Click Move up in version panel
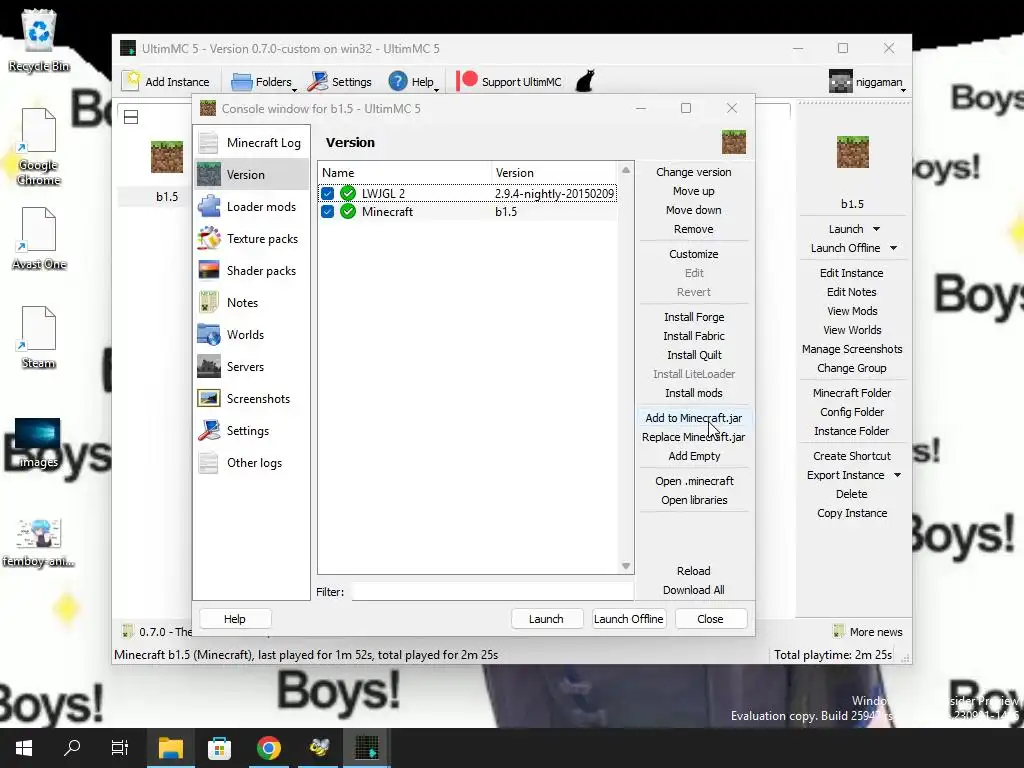This screenshot has width=1024, height=768. (694, 191)
